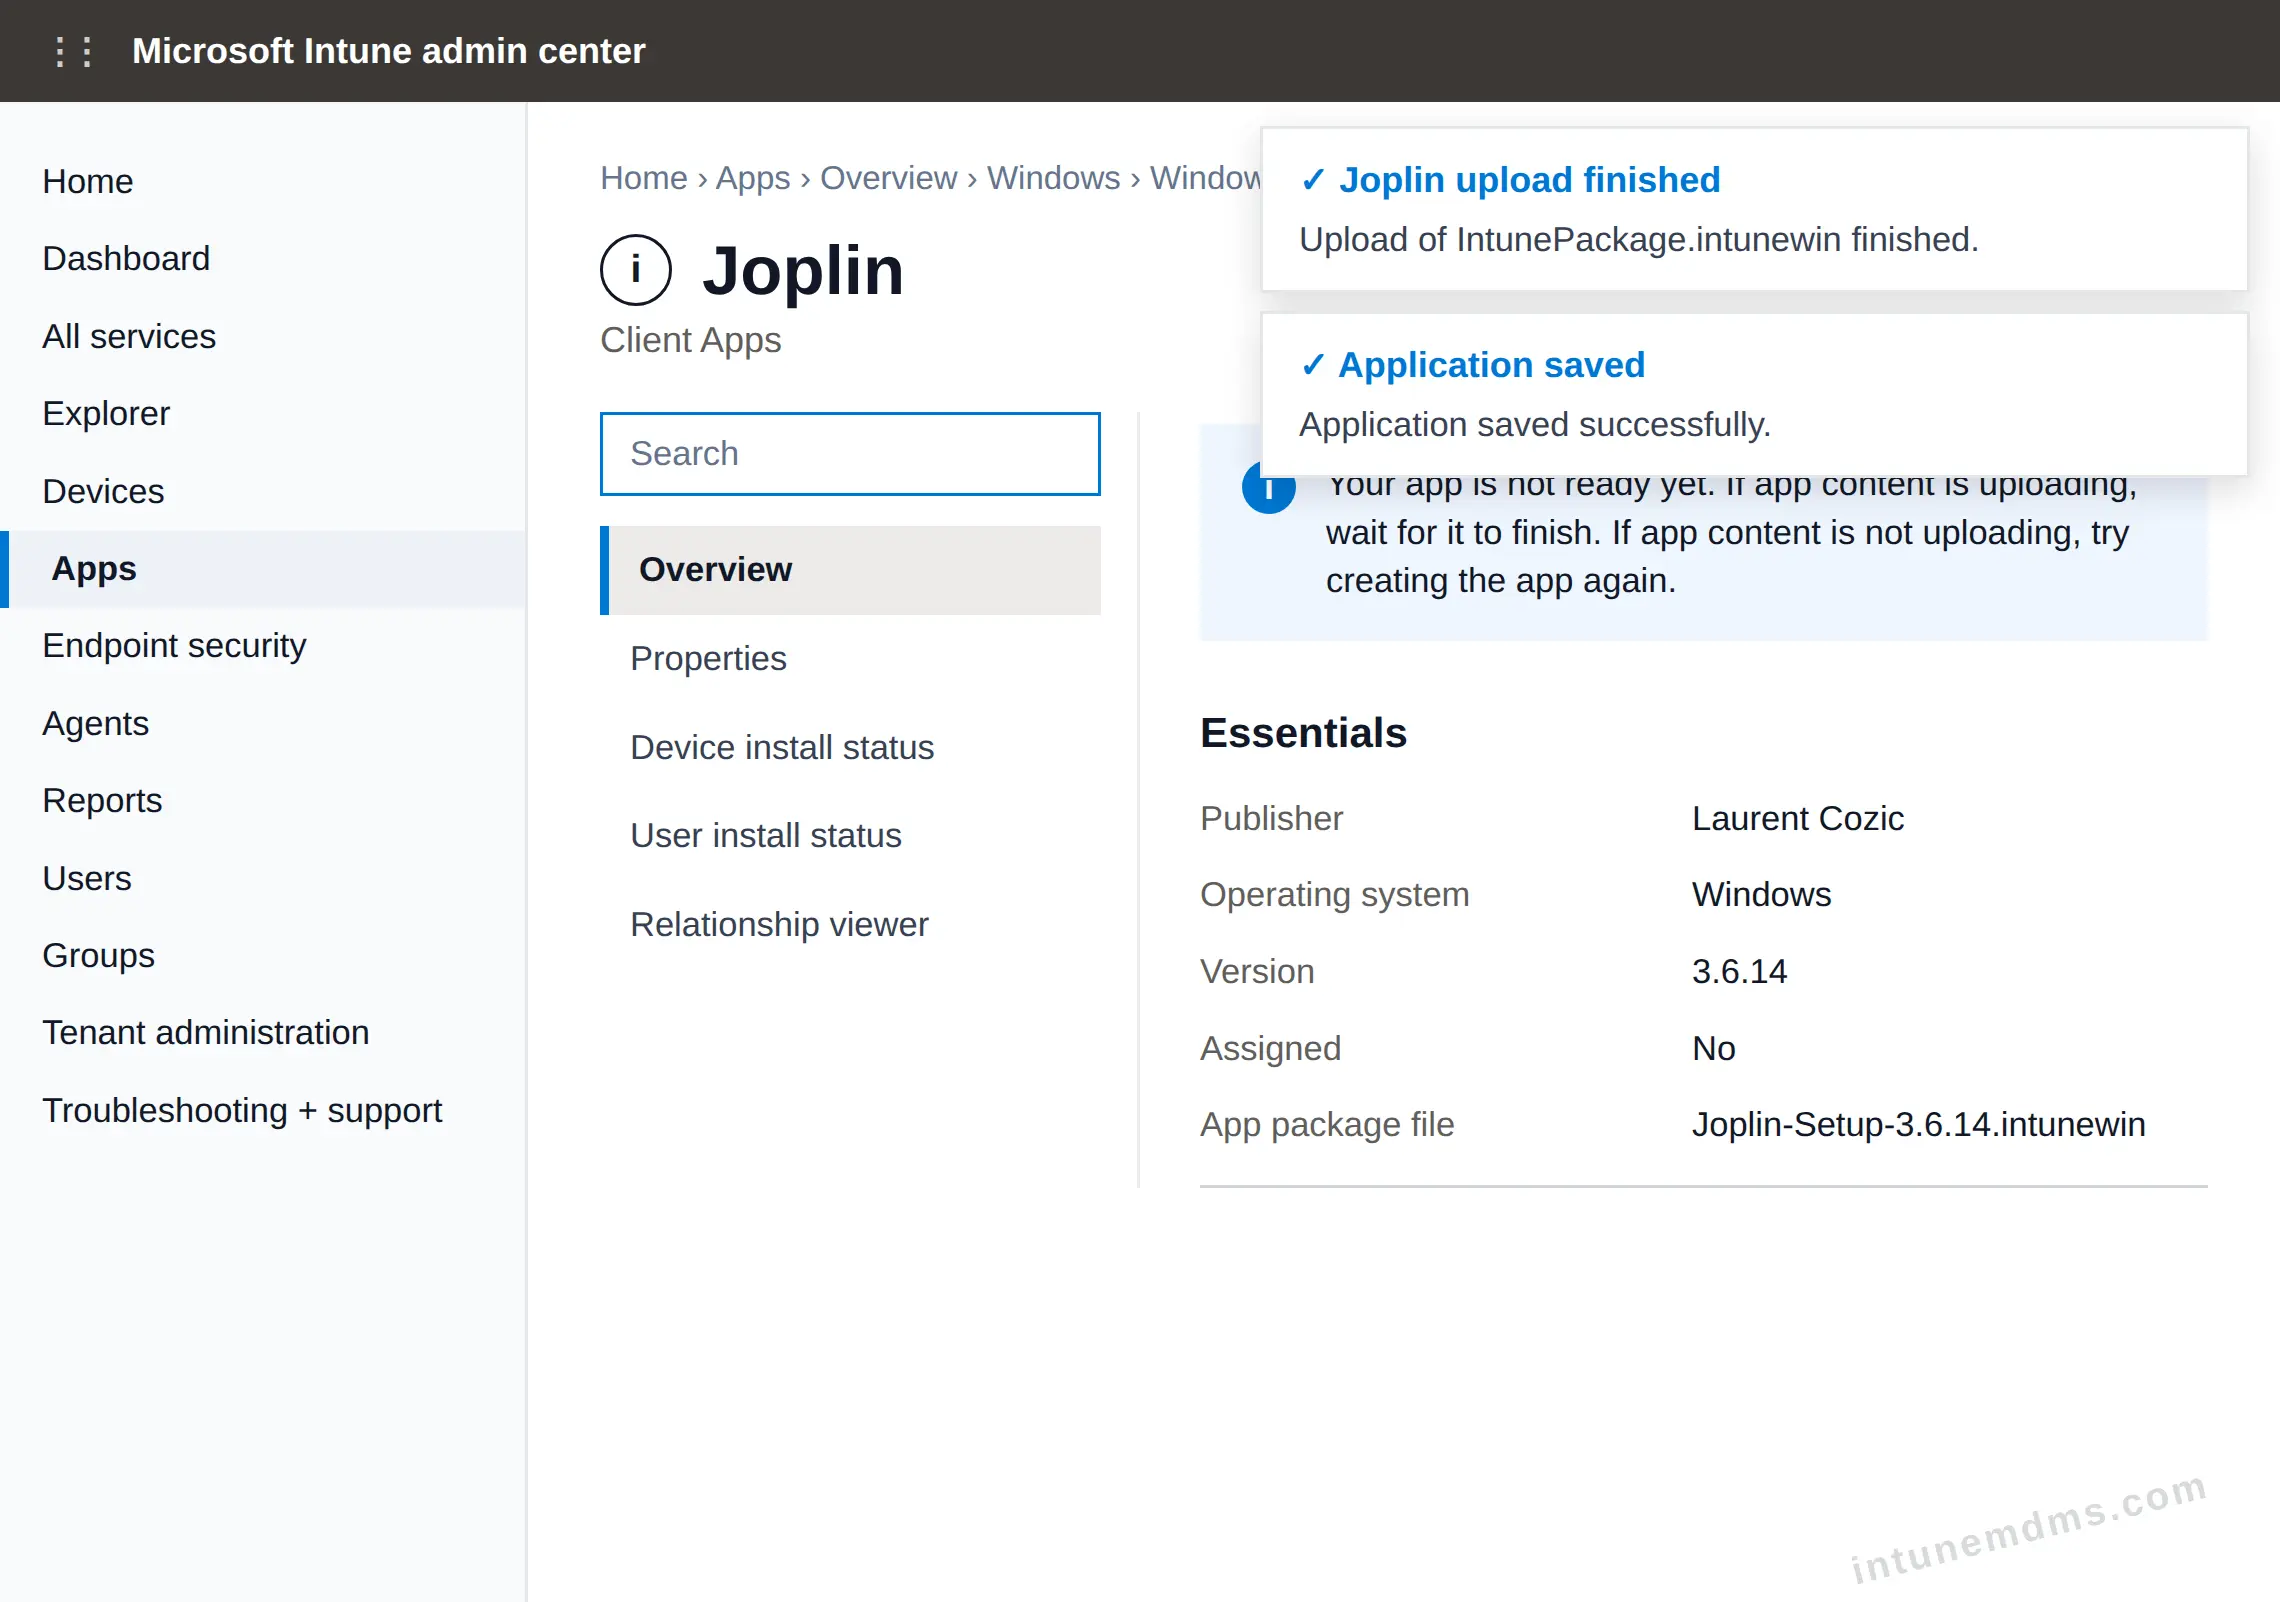
Task: Click the Publisher field label
Action: click(1271, 818)
